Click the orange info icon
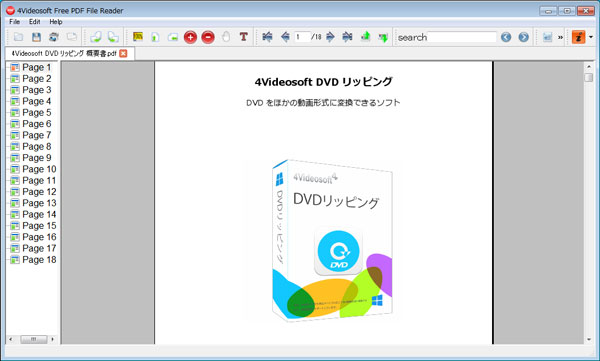The image size is (600, 361). point(578,37)
